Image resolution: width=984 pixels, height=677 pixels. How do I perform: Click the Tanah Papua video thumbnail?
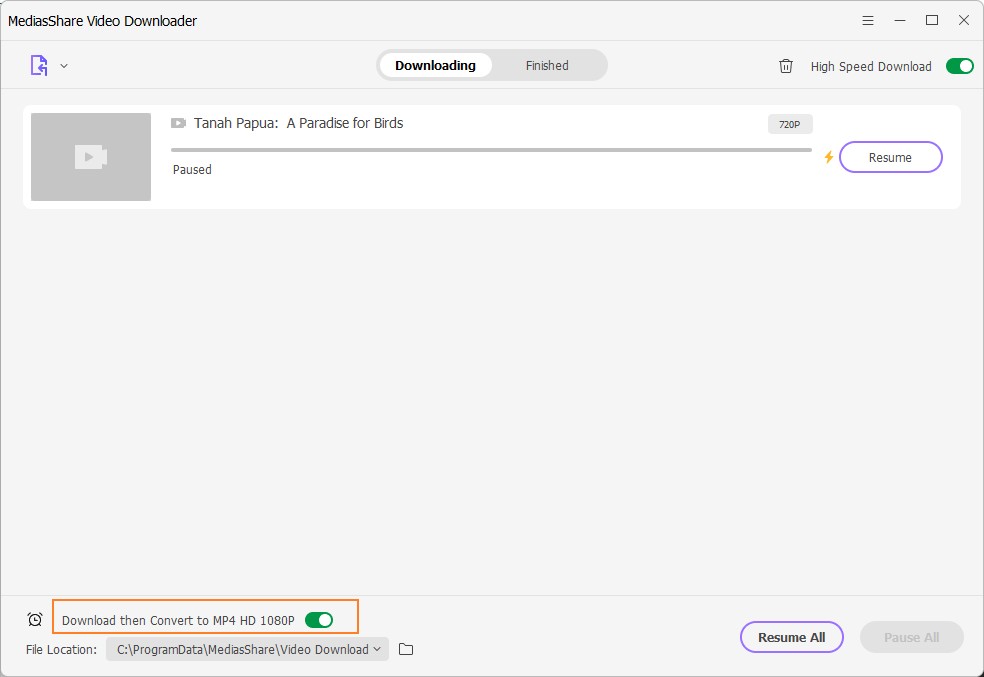pyautogui.click(x=91, y=157)
